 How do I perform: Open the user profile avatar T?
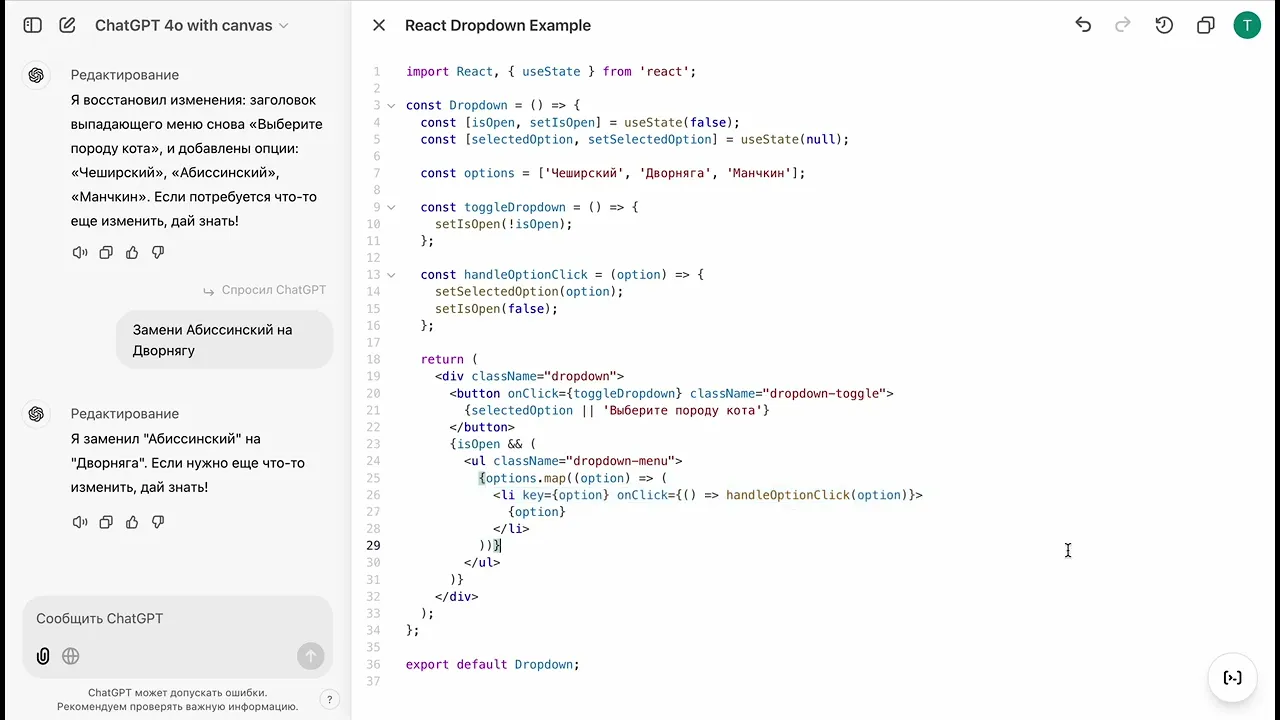[1247, 25]
